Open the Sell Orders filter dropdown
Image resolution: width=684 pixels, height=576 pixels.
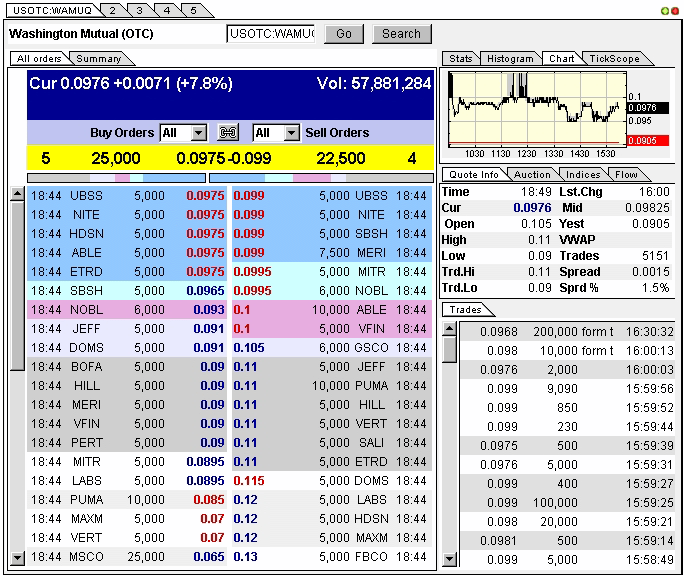tap(290, 133)
